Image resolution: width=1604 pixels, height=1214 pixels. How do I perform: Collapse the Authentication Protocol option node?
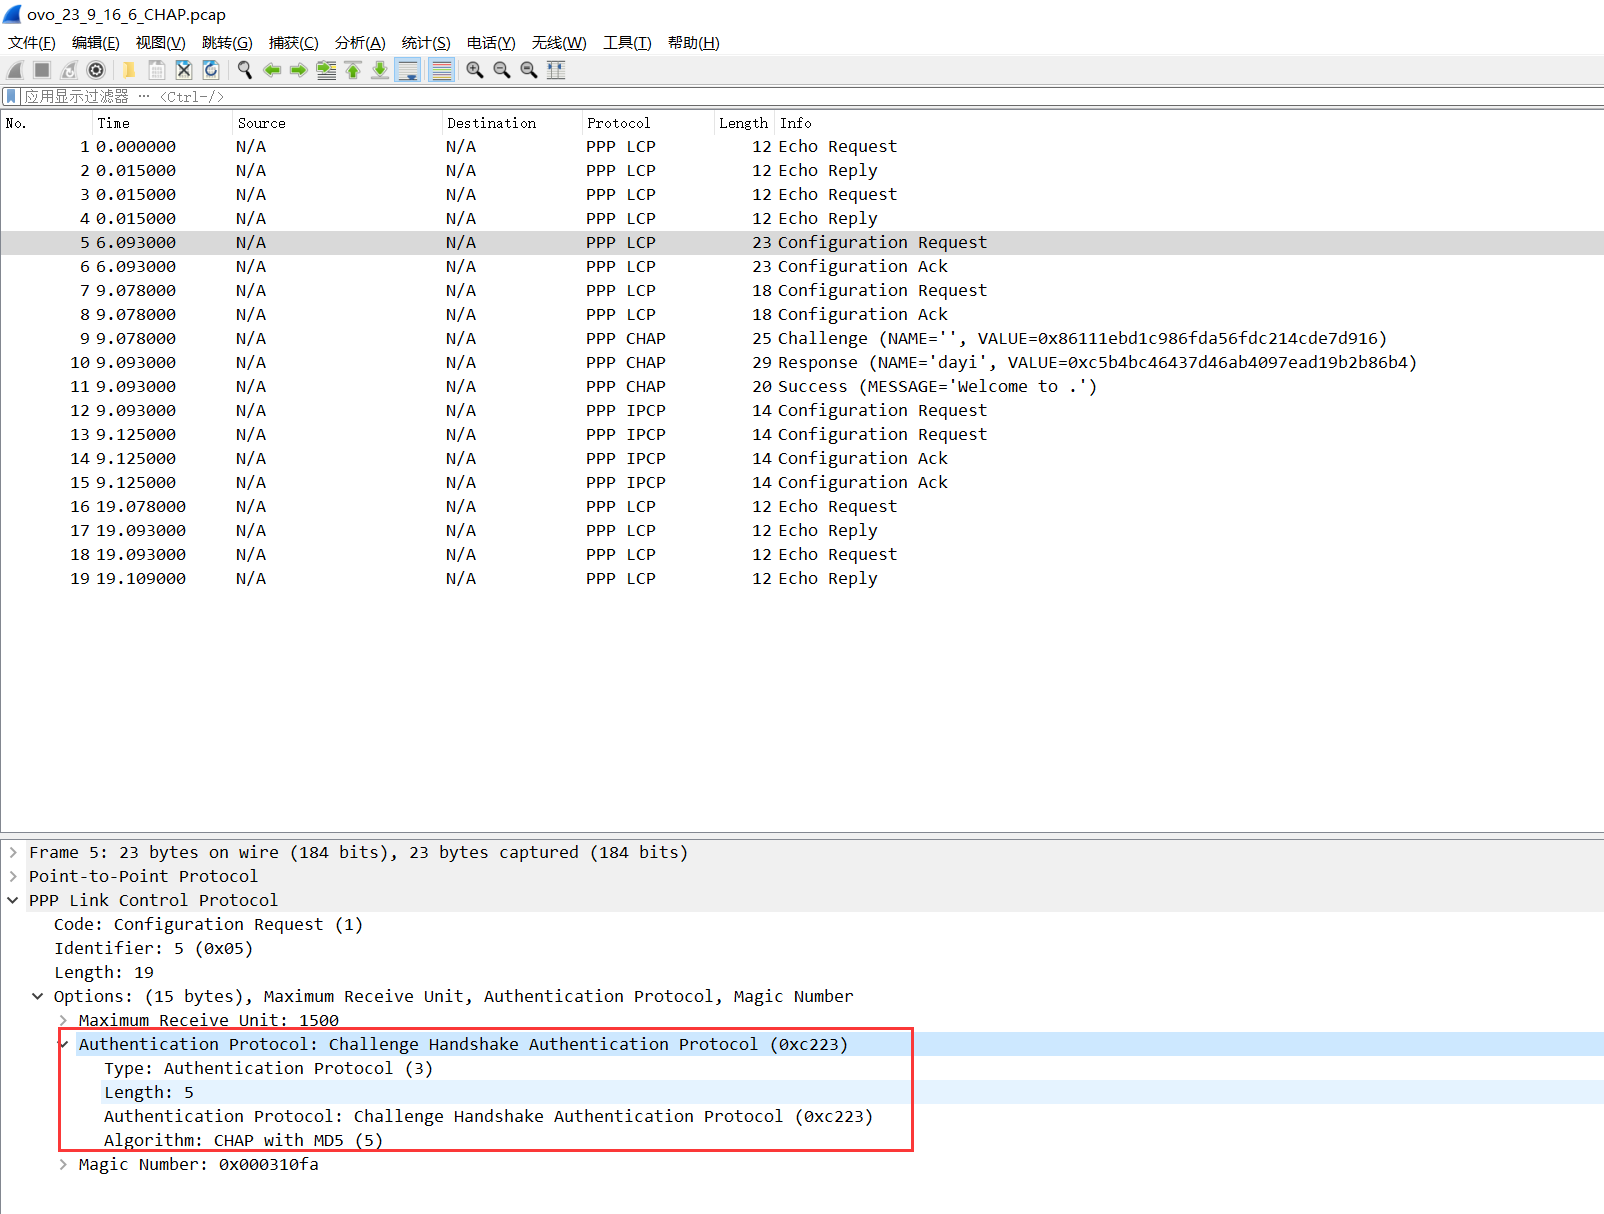click(65, 1045)
